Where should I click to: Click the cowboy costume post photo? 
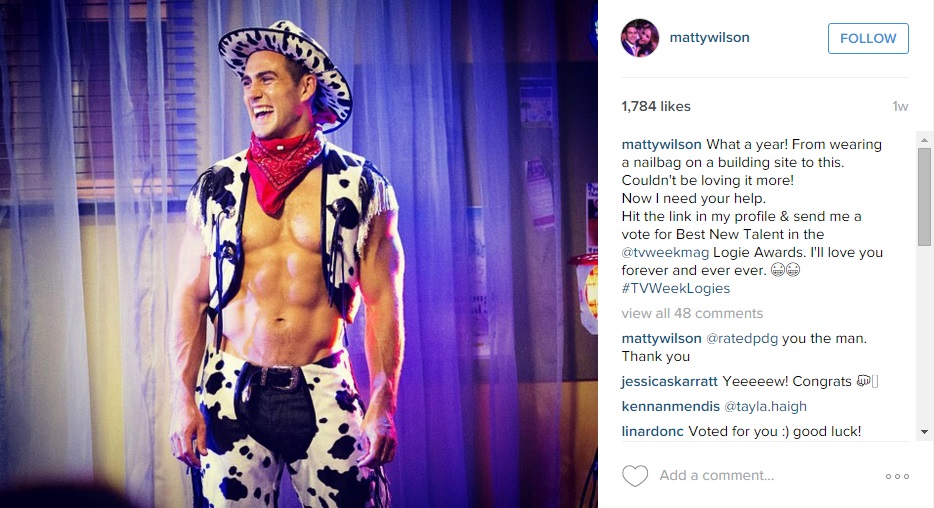(x=298, y=254)
